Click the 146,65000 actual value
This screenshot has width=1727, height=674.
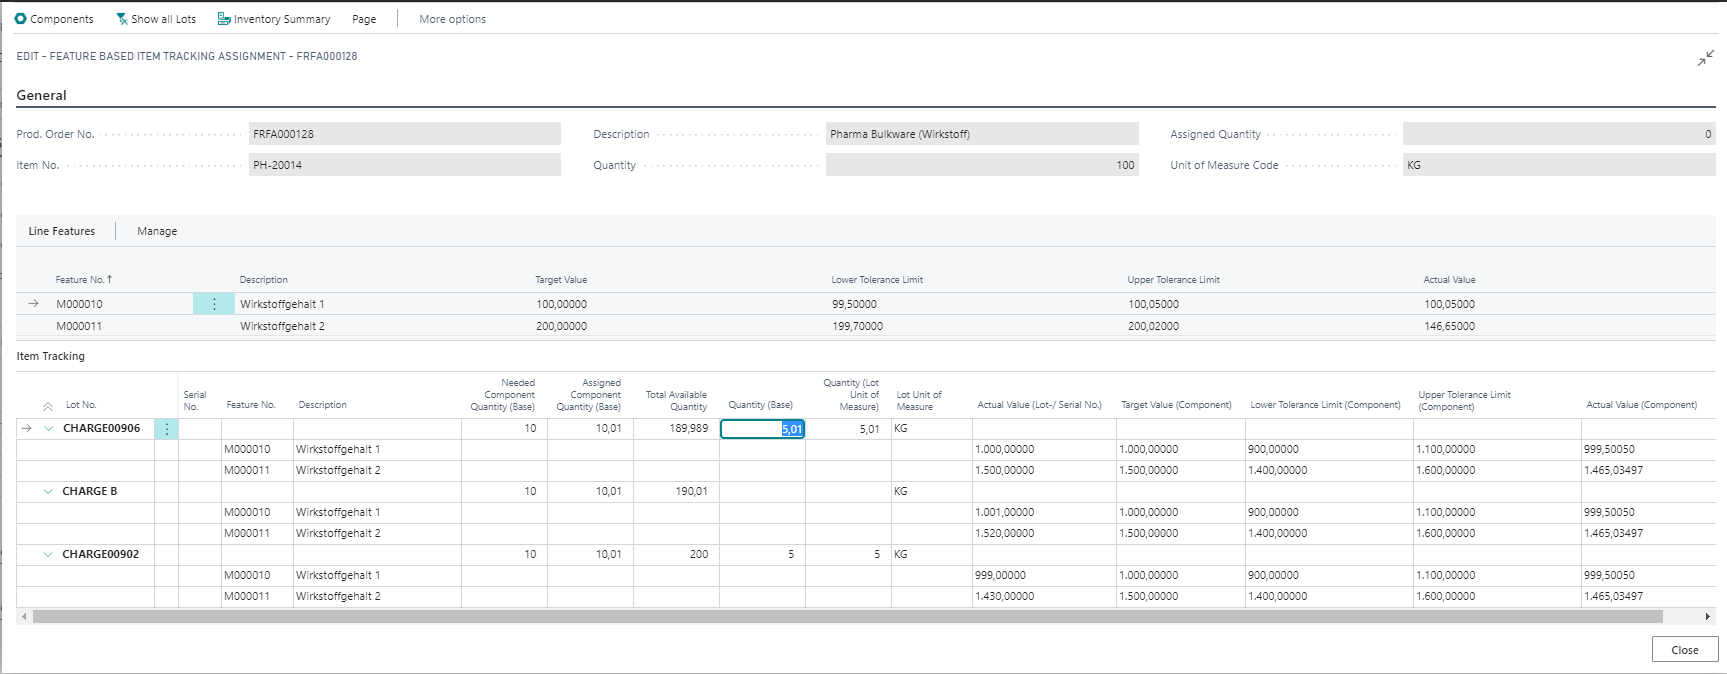tap(1449, 326)
